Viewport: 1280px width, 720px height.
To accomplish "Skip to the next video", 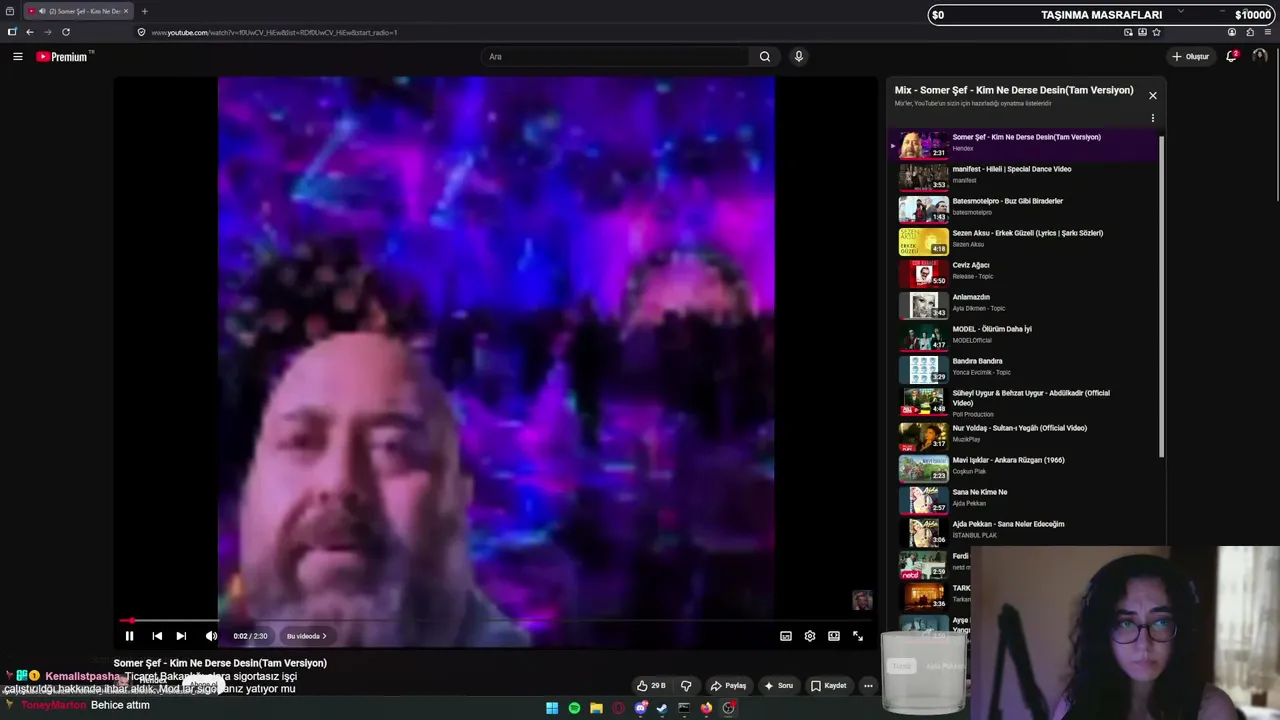I will 181,636.
